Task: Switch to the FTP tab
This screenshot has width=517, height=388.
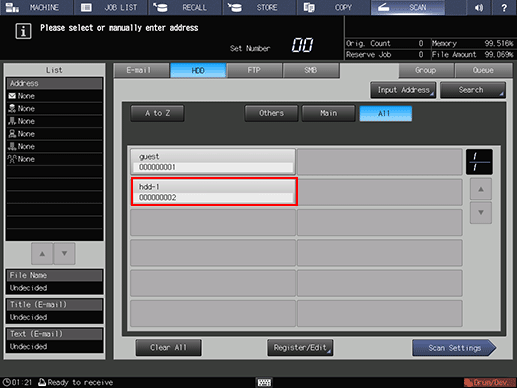Action: [254, 70]
